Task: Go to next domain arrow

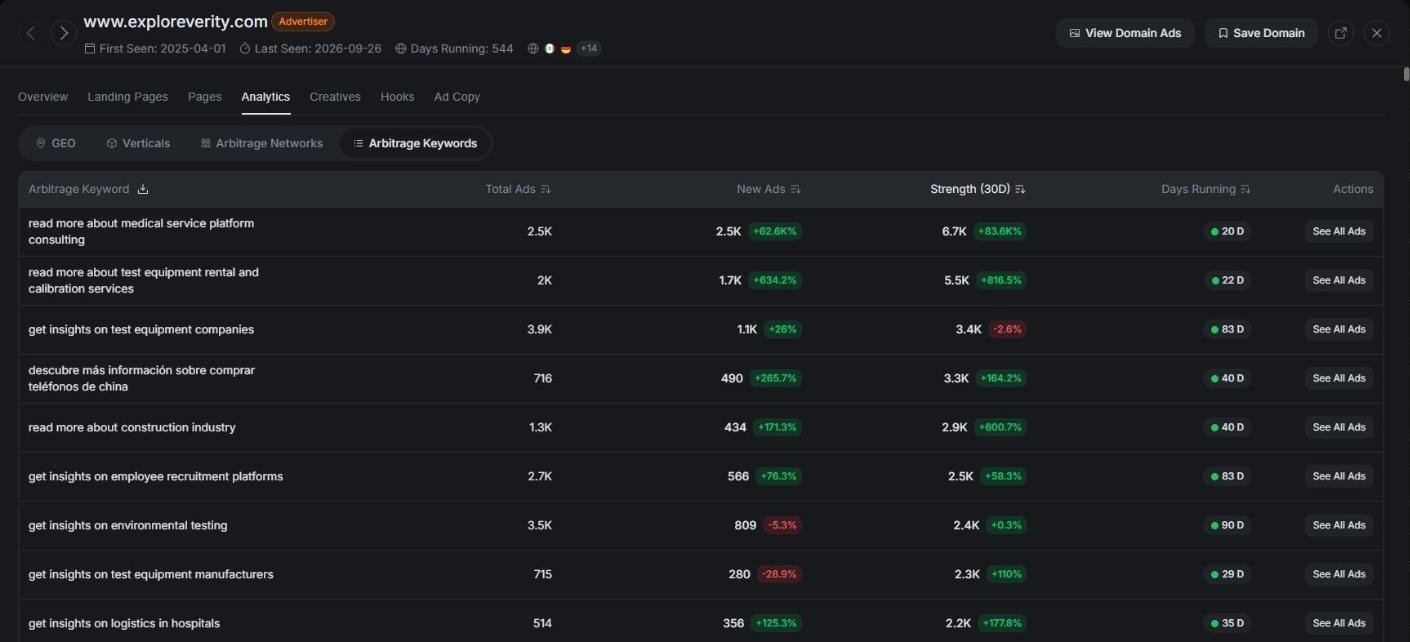Action: pos(64,33)
